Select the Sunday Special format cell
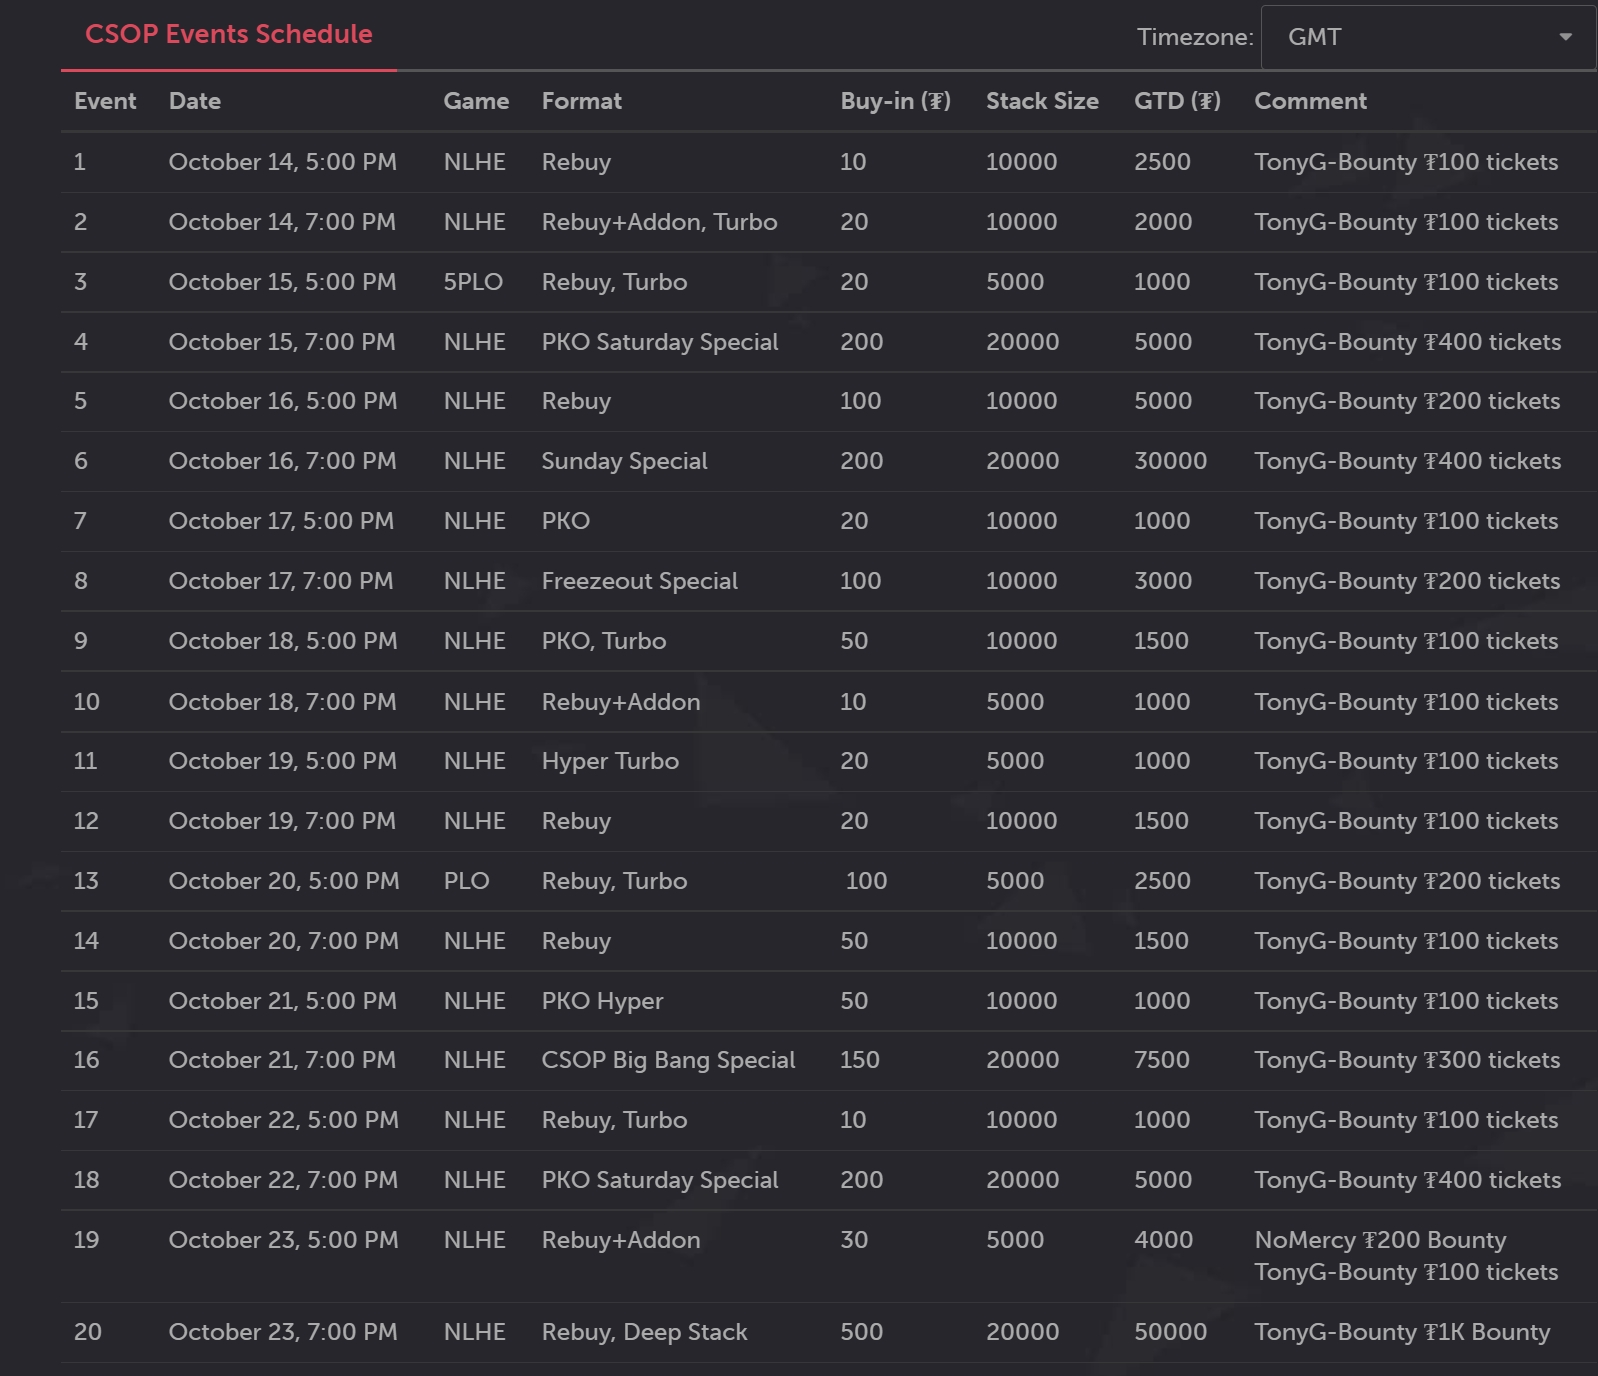The height and width of the screenshot is (1376, 1598). pyautogui.click(x=624, y=461)
